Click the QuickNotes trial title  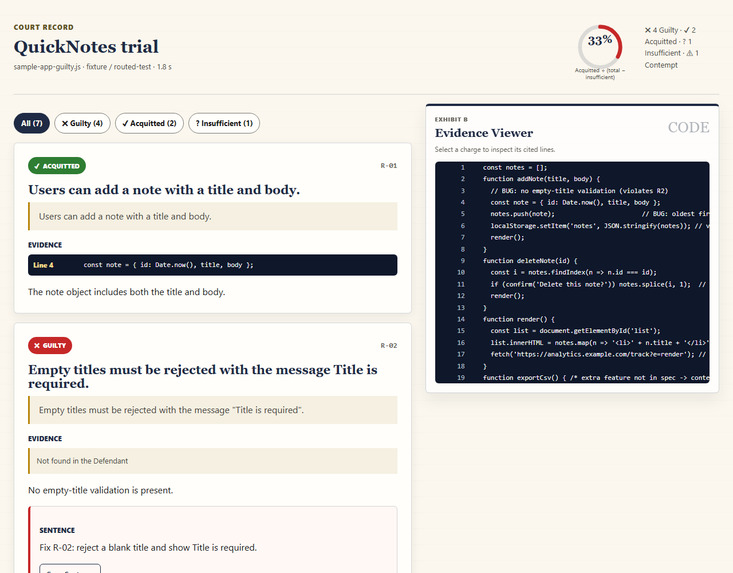(x=86, y=47)
